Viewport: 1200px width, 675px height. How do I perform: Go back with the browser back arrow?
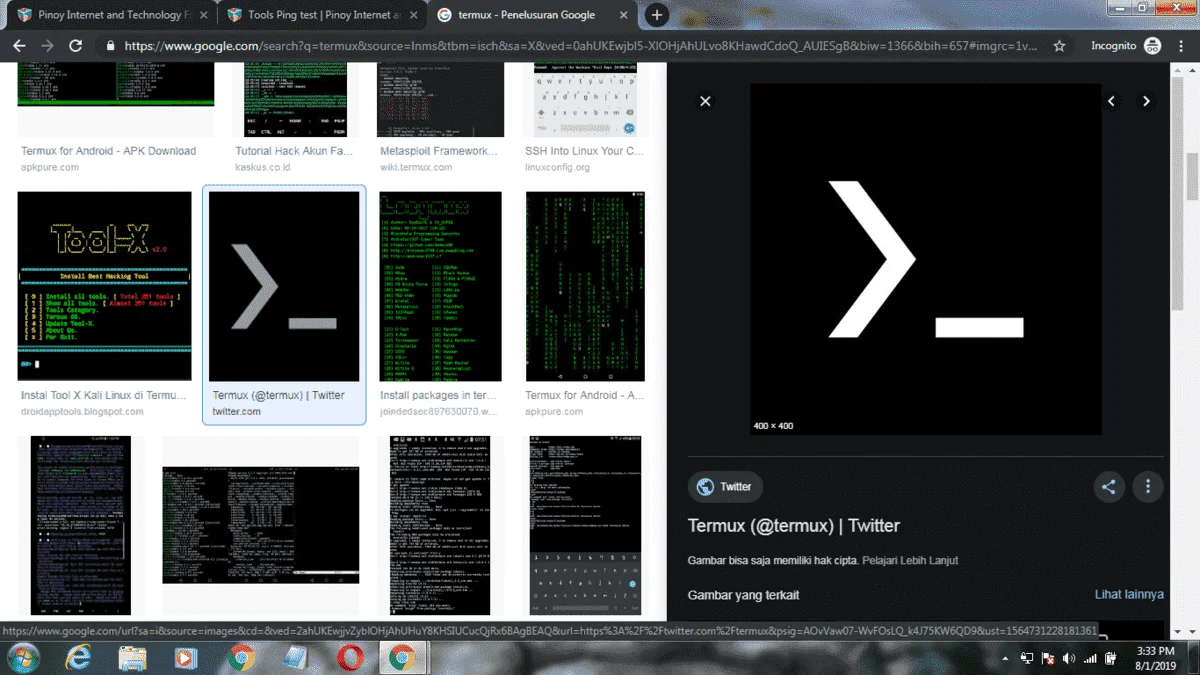tap(19, 46)
